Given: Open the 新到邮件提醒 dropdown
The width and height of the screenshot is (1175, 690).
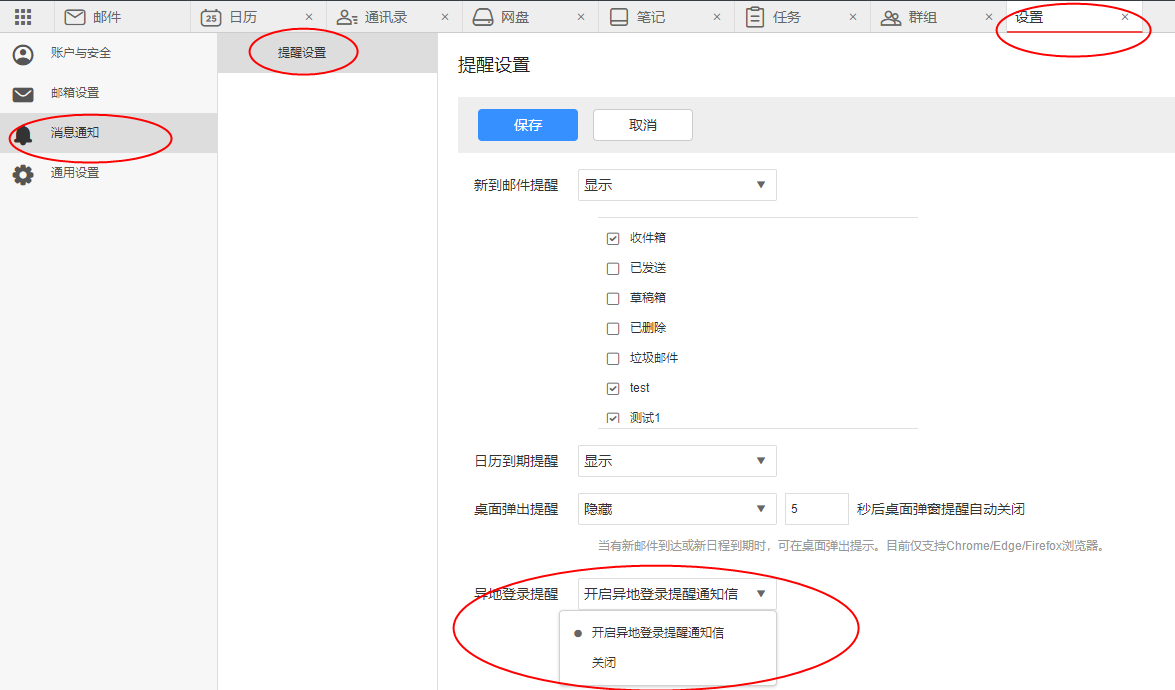Looking at the screenshot, I should 677,185.
